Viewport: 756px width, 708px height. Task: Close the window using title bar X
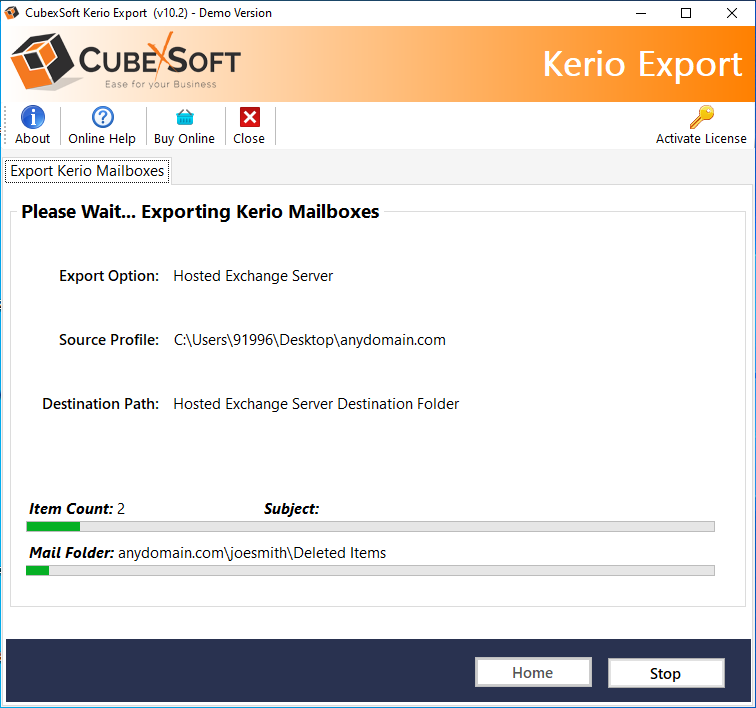[x=732, y=13]
